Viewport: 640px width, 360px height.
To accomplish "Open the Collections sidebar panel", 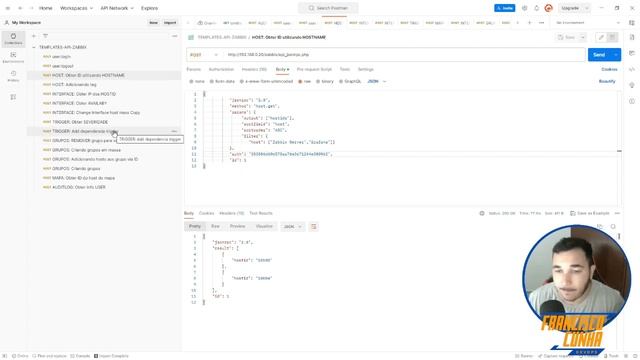I will pyautogui.click(x=13, y=39).
